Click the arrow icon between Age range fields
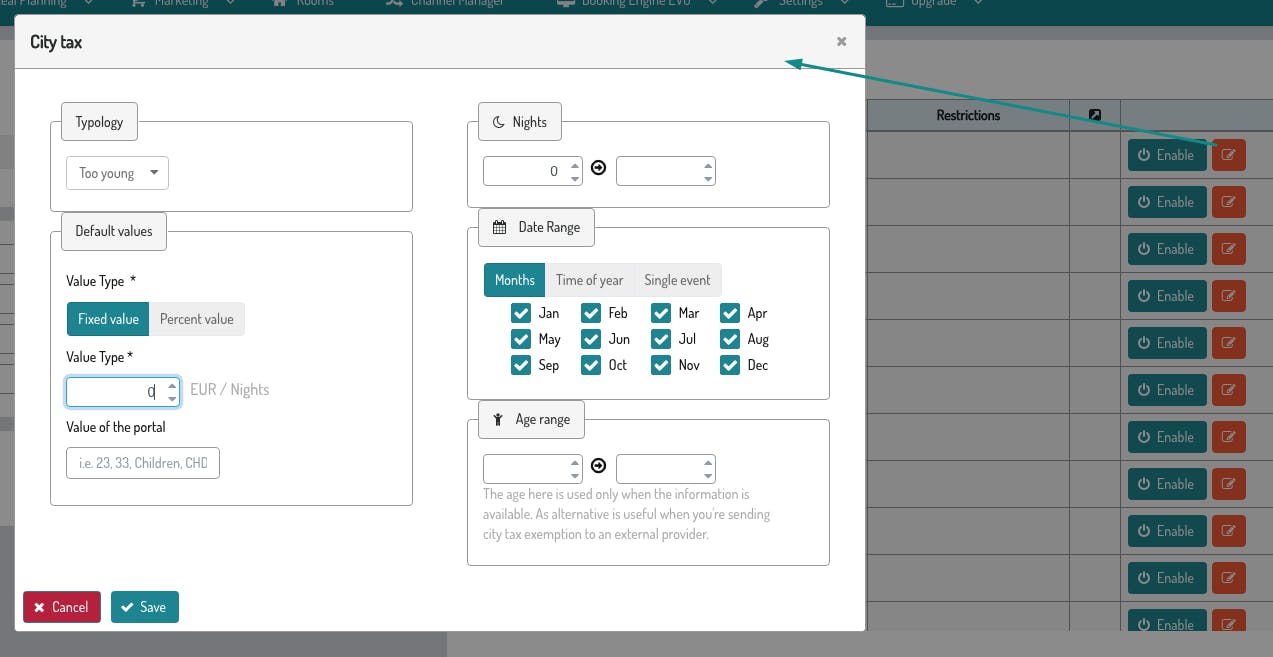 point(599,465)
